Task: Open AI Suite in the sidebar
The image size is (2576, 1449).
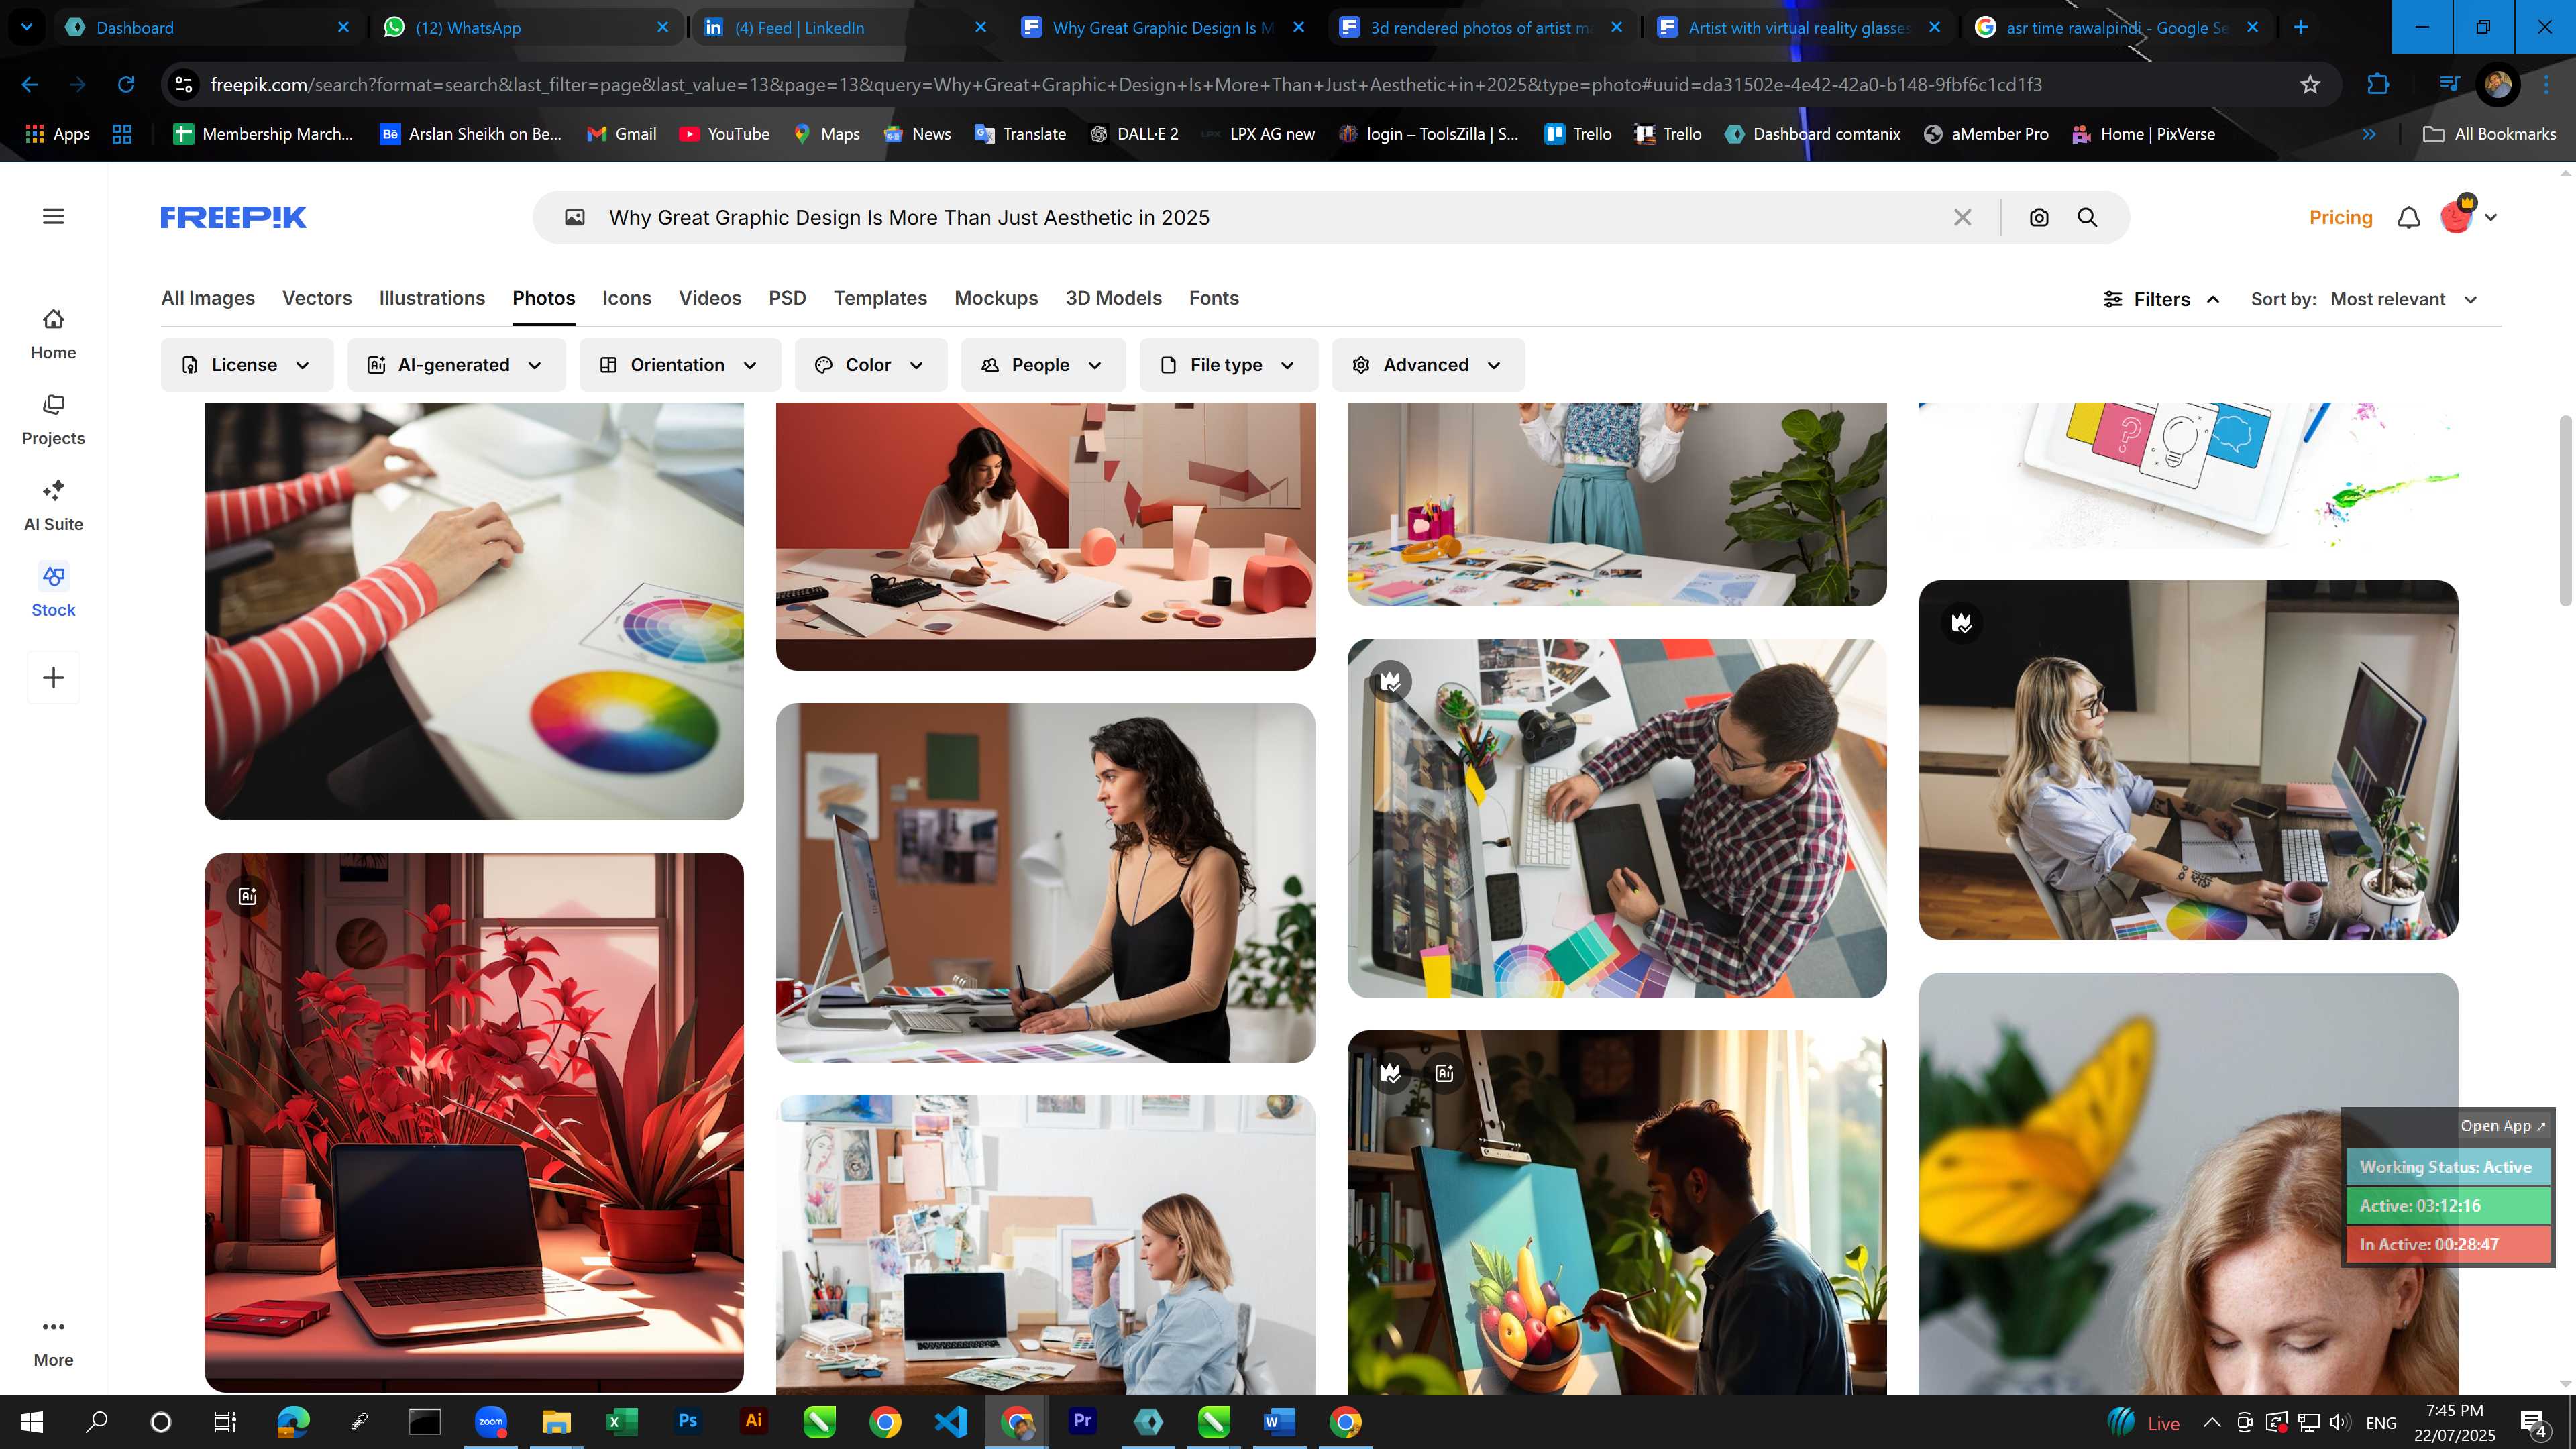Action: click(x=53, y=506)
